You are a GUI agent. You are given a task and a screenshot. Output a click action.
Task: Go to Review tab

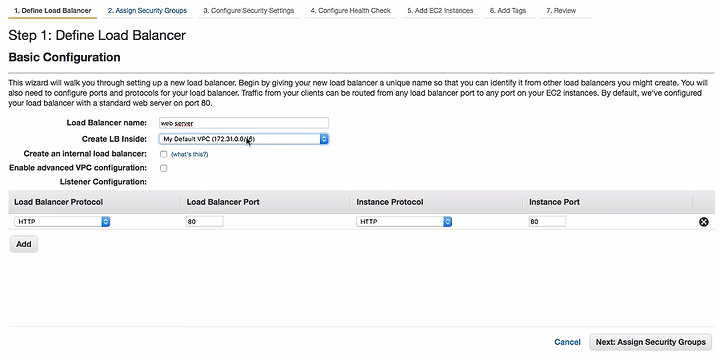click(x=565, y=11)
